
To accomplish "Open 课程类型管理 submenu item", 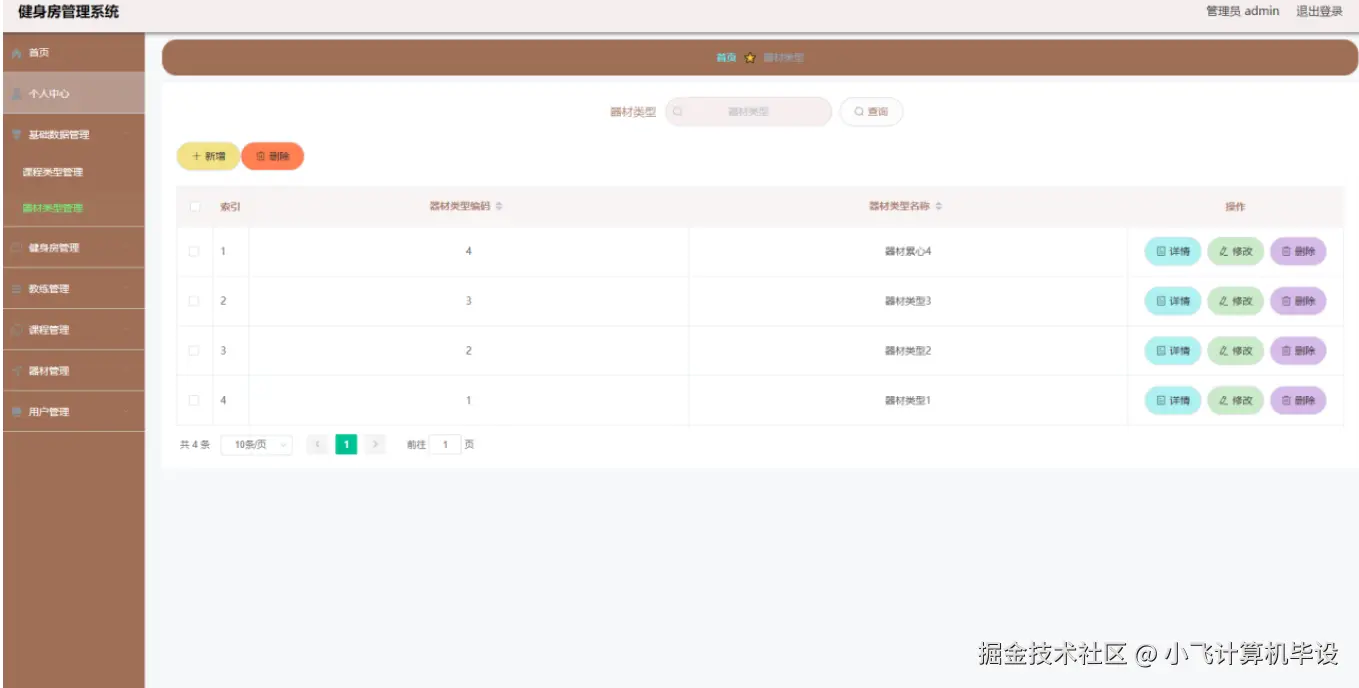I will click(x=74, y=172).
